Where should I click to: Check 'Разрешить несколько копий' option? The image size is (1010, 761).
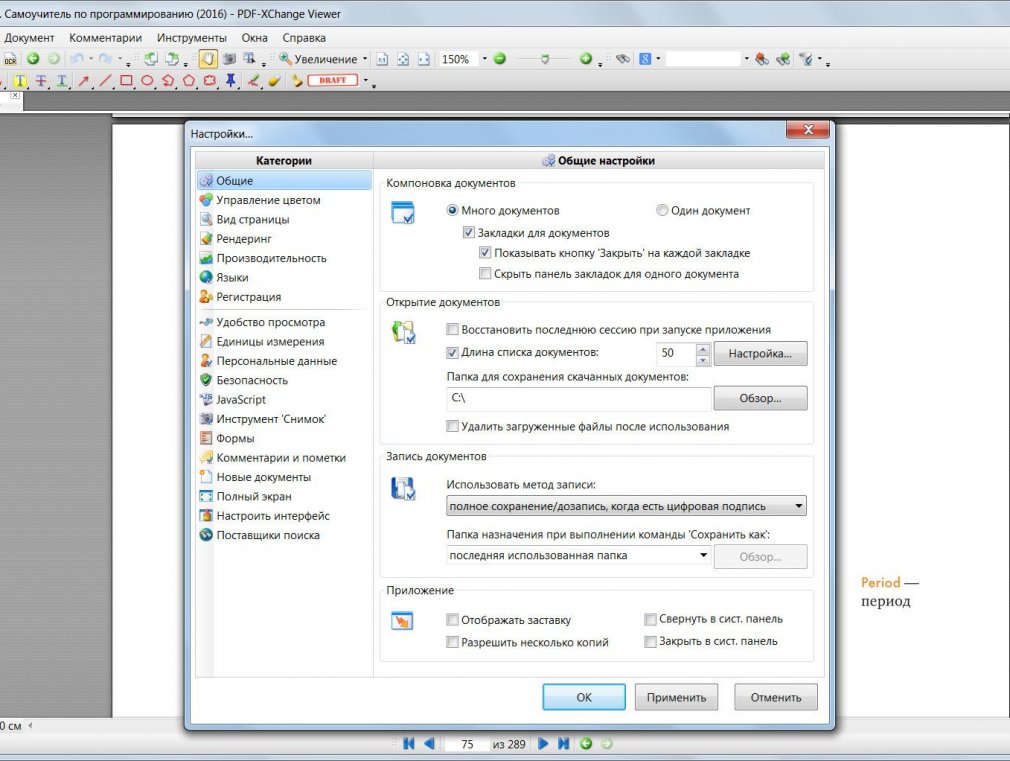(452, 642)
